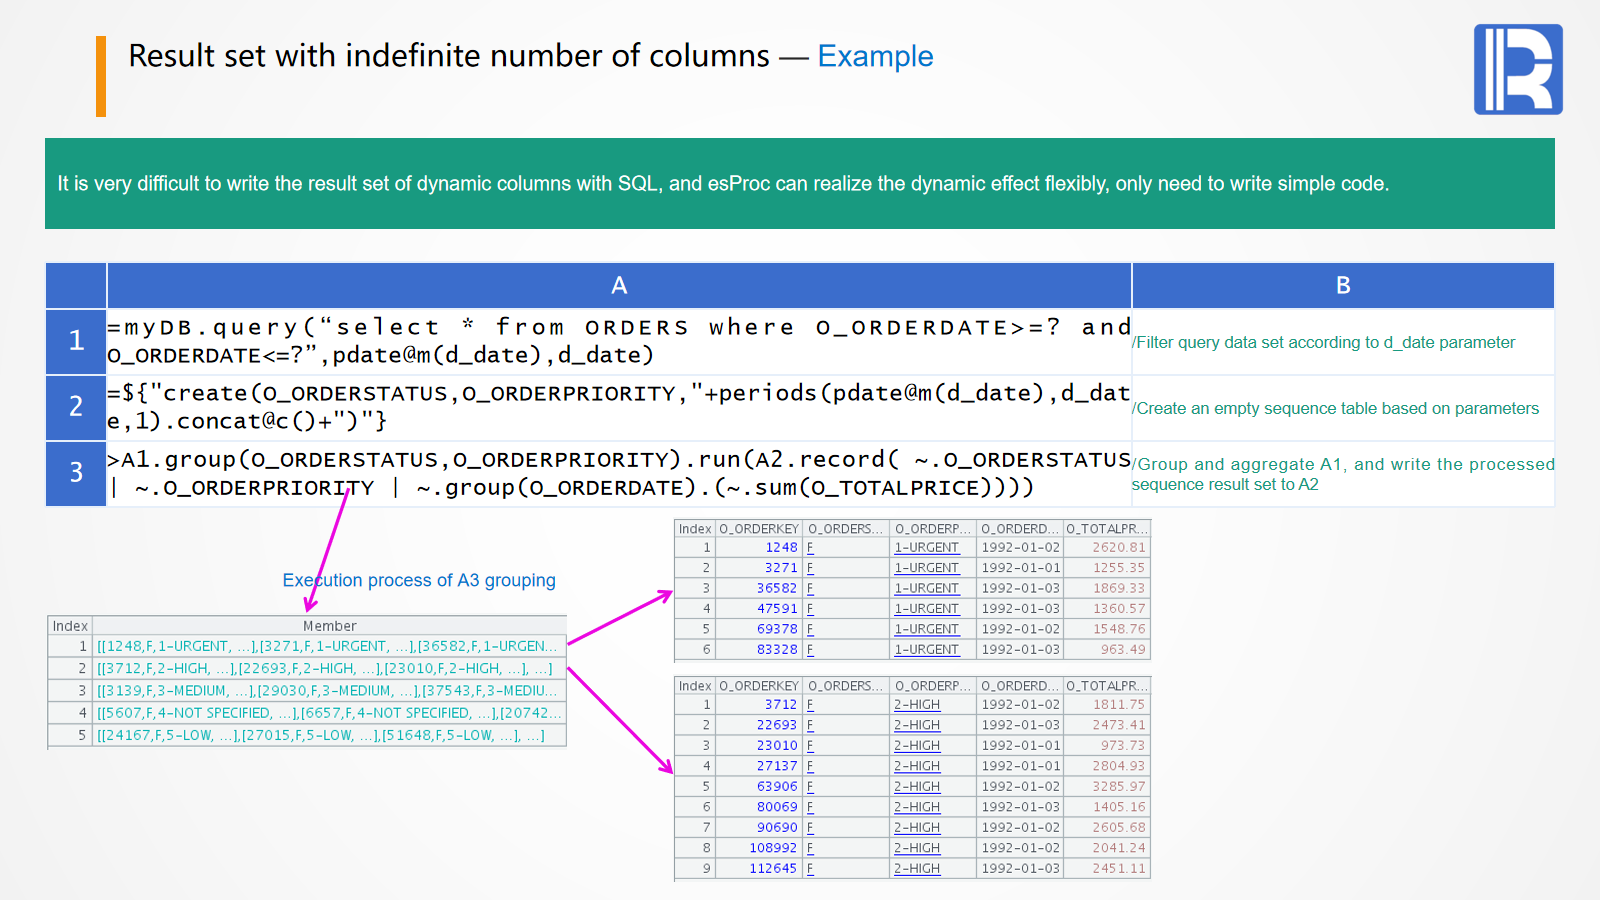Click cell A1 containing the myDB.query code

click(619, 341)
